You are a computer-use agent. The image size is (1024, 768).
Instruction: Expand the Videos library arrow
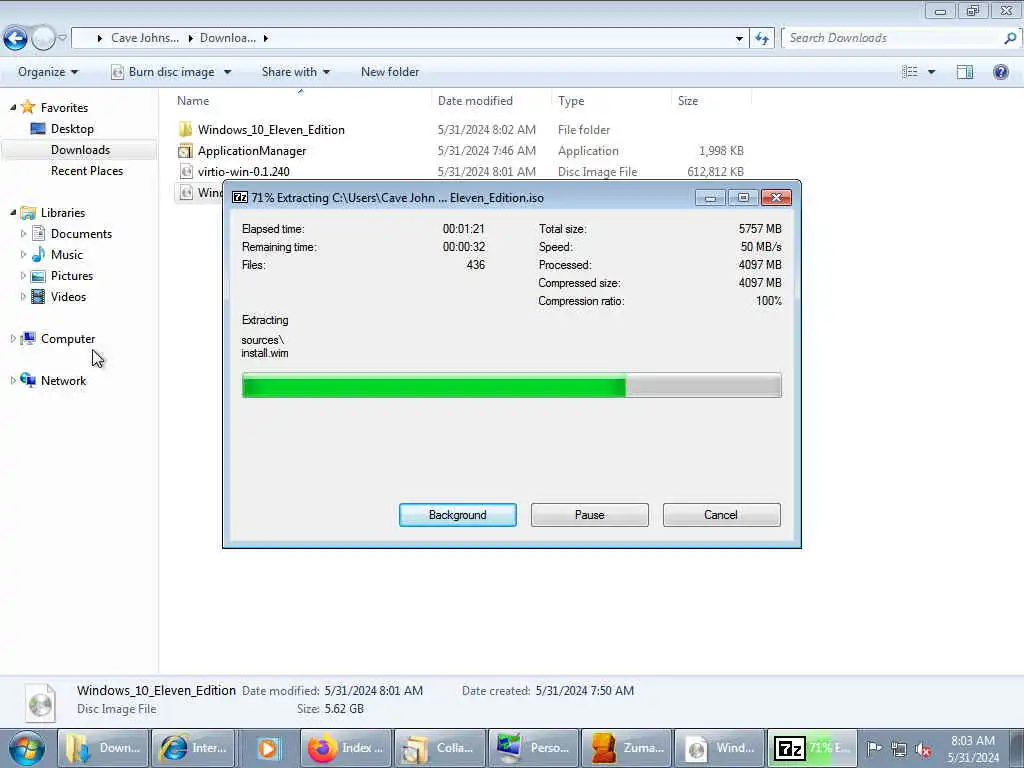[24, 296]
